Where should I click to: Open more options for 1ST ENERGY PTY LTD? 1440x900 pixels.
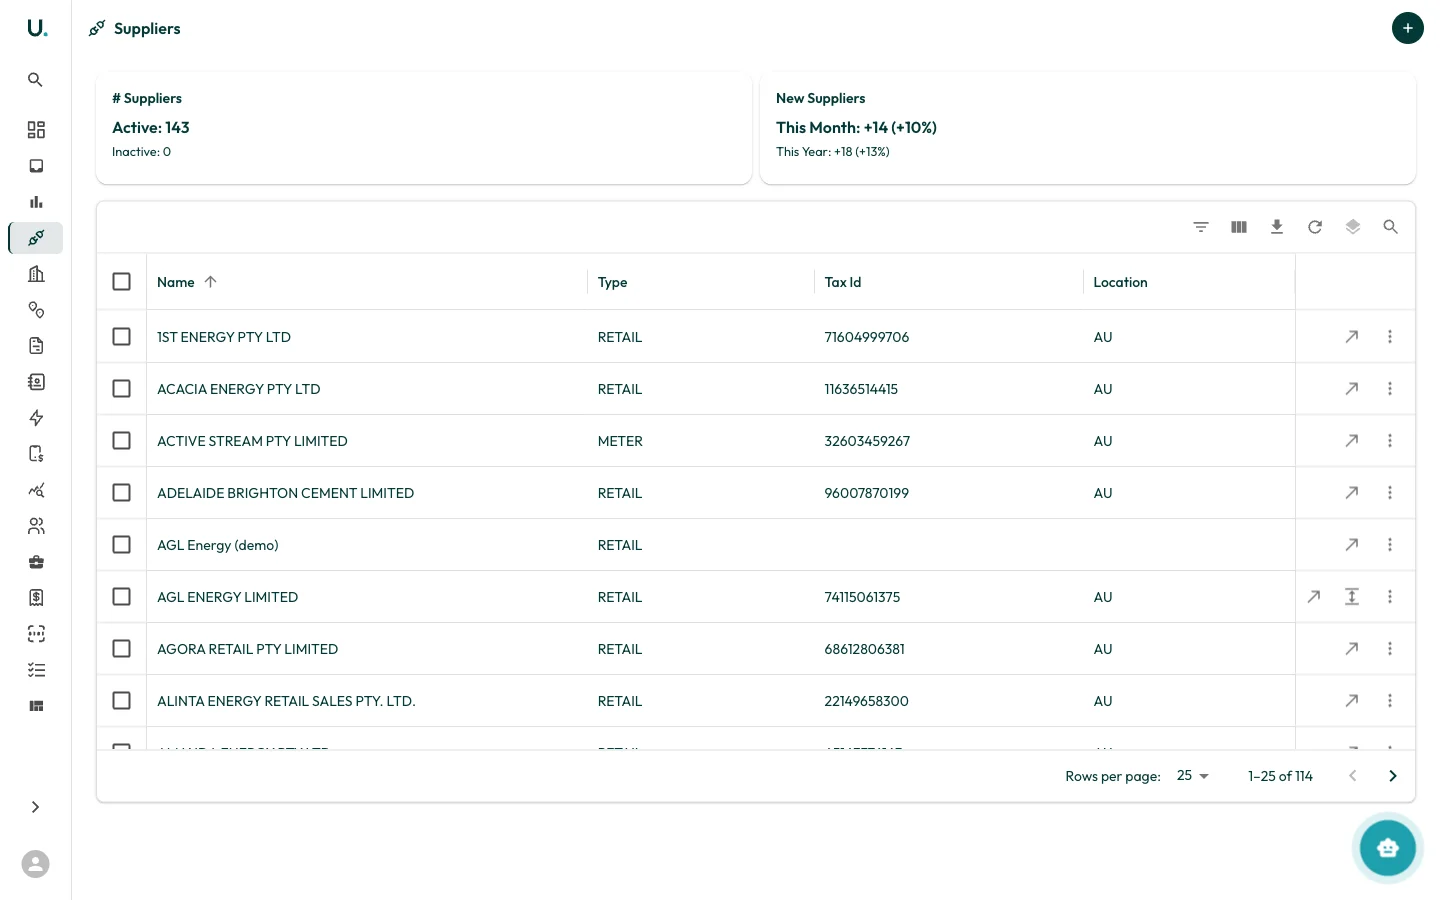point(1390,337)
